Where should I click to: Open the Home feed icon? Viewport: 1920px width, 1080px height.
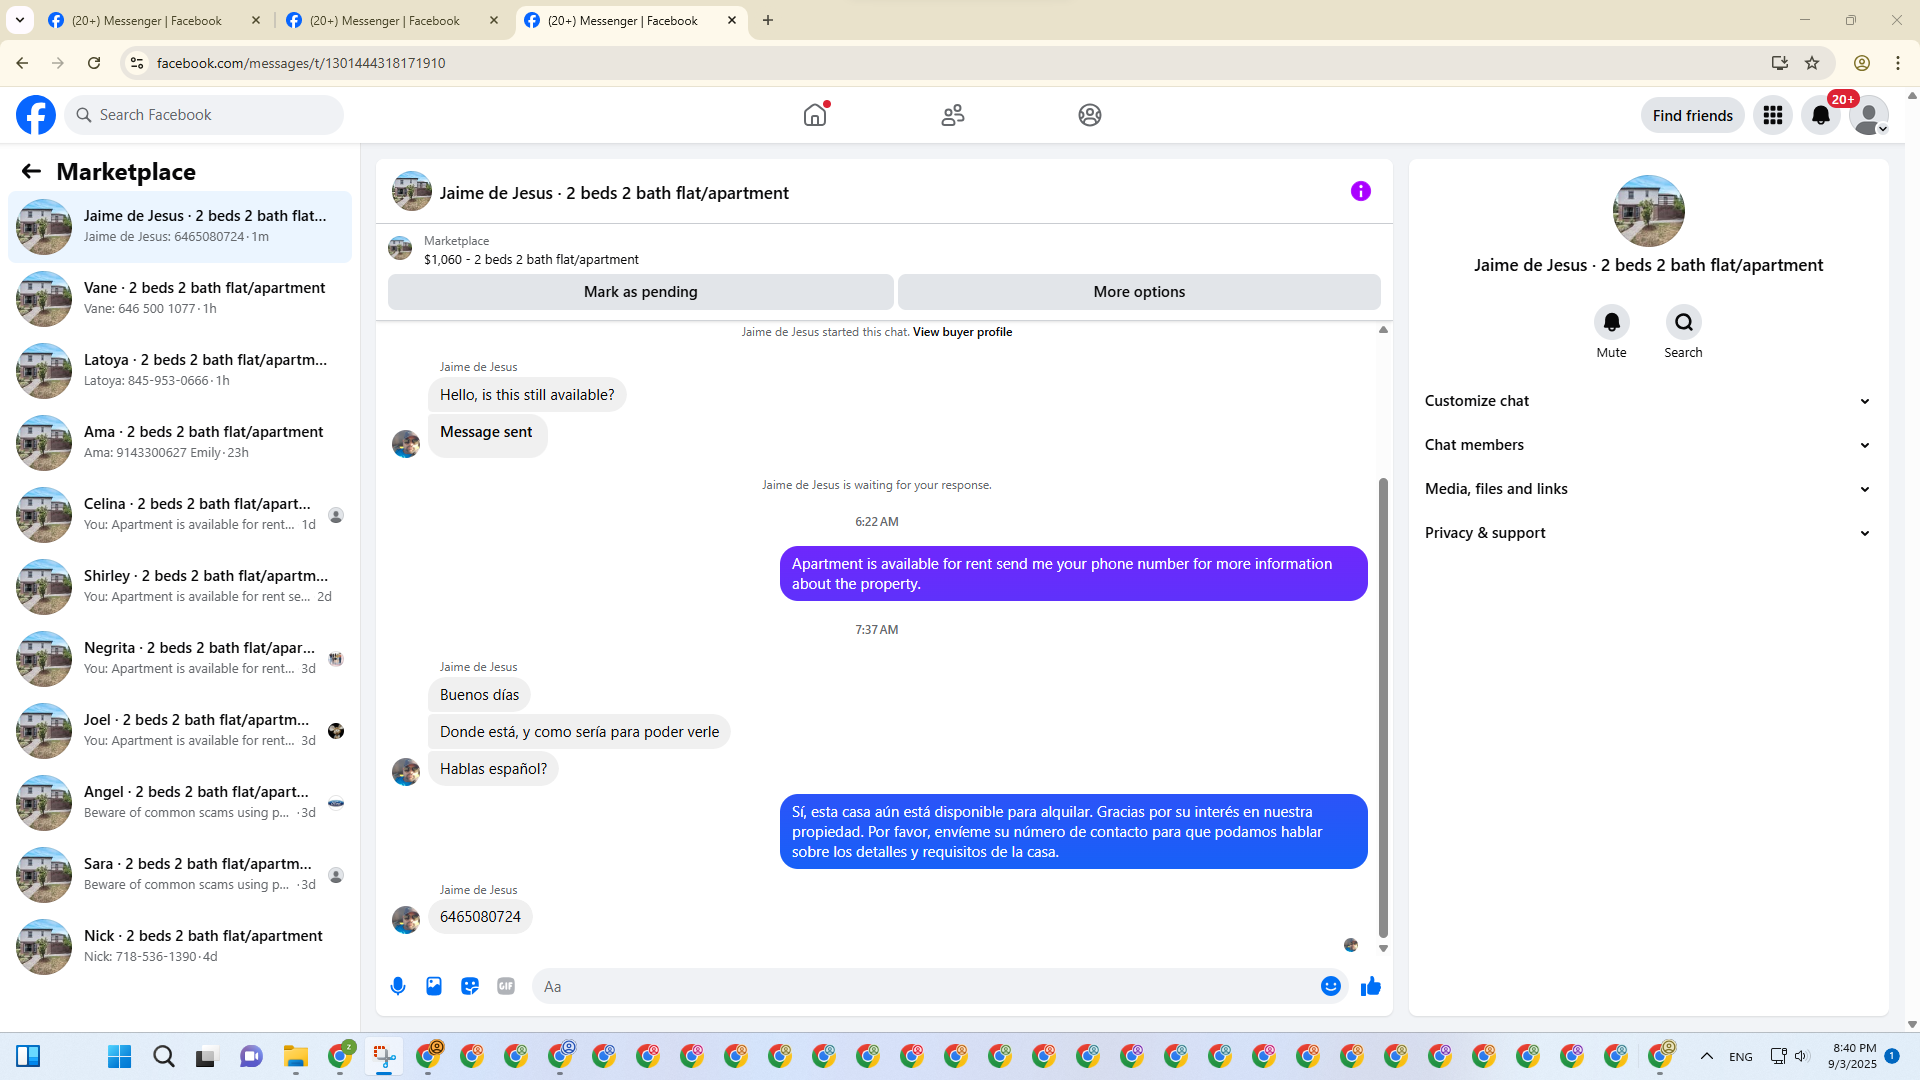pos(815,115)
